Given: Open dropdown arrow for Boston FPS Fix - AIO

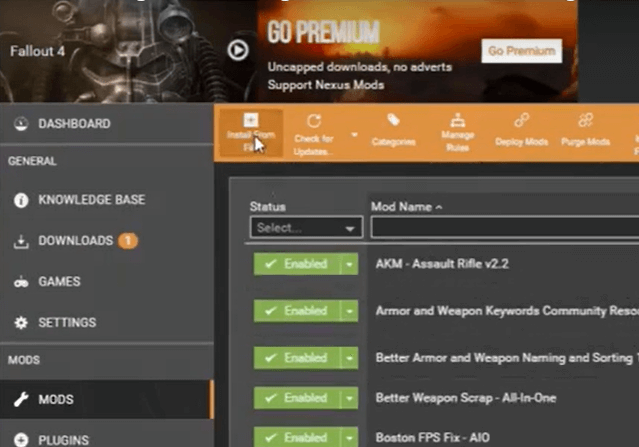Looking at the screenshot, I should (349, 438).
